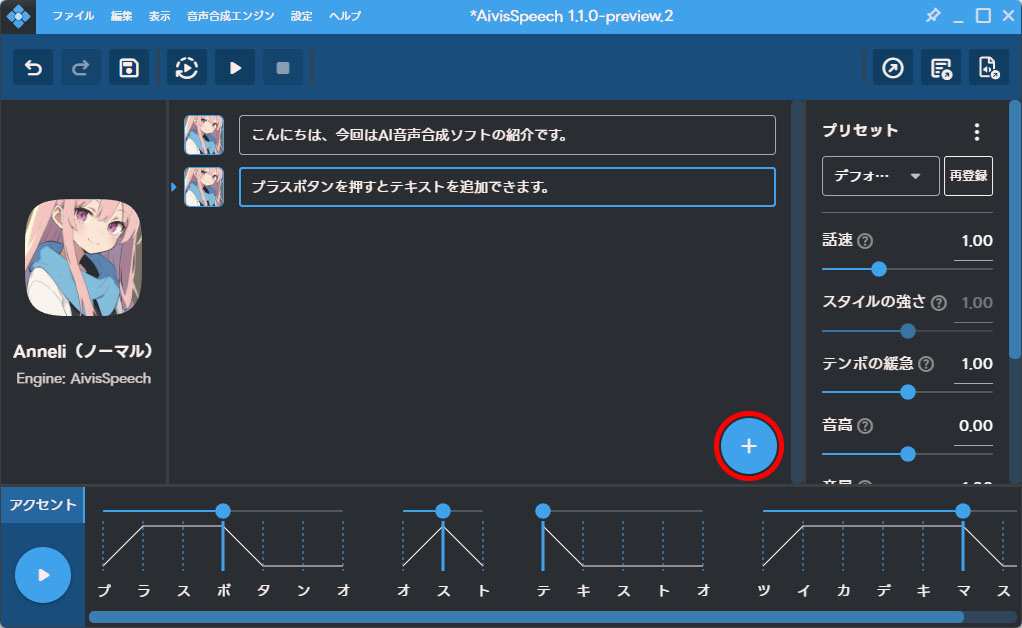
Task: Click the audio file import/export icon at far right
Action: pyautogui.click(x=988, y=67)
